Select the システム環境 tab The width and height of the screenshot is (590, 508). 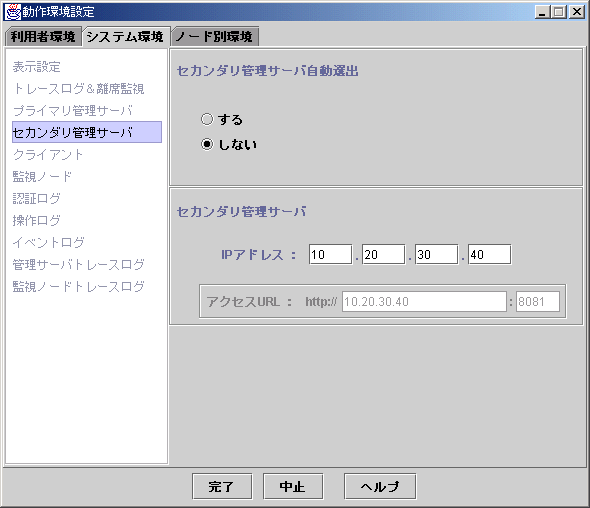pos(125,37)
